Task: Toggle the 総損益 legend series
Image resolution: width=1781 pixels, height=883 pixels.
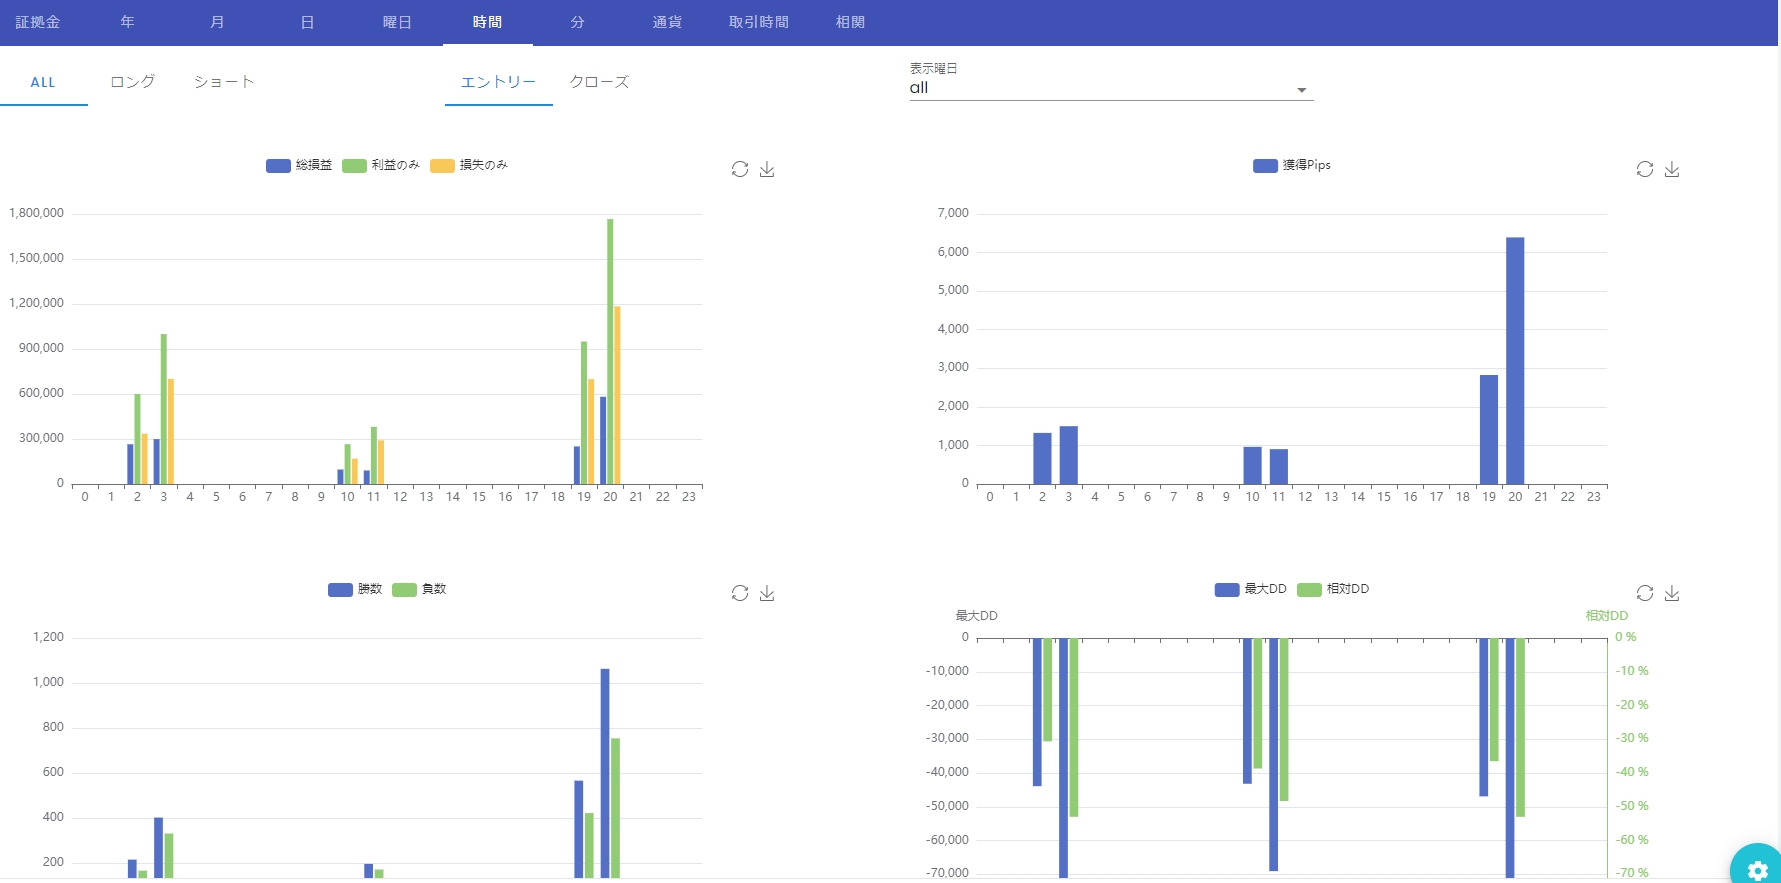Action: 299,166
